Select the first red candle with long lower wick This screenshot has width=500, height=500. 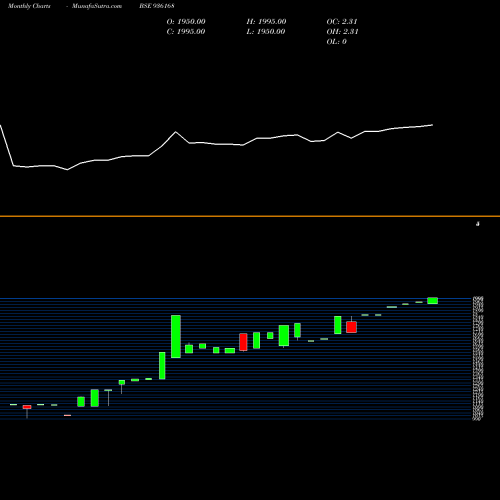tap(27, 408)
